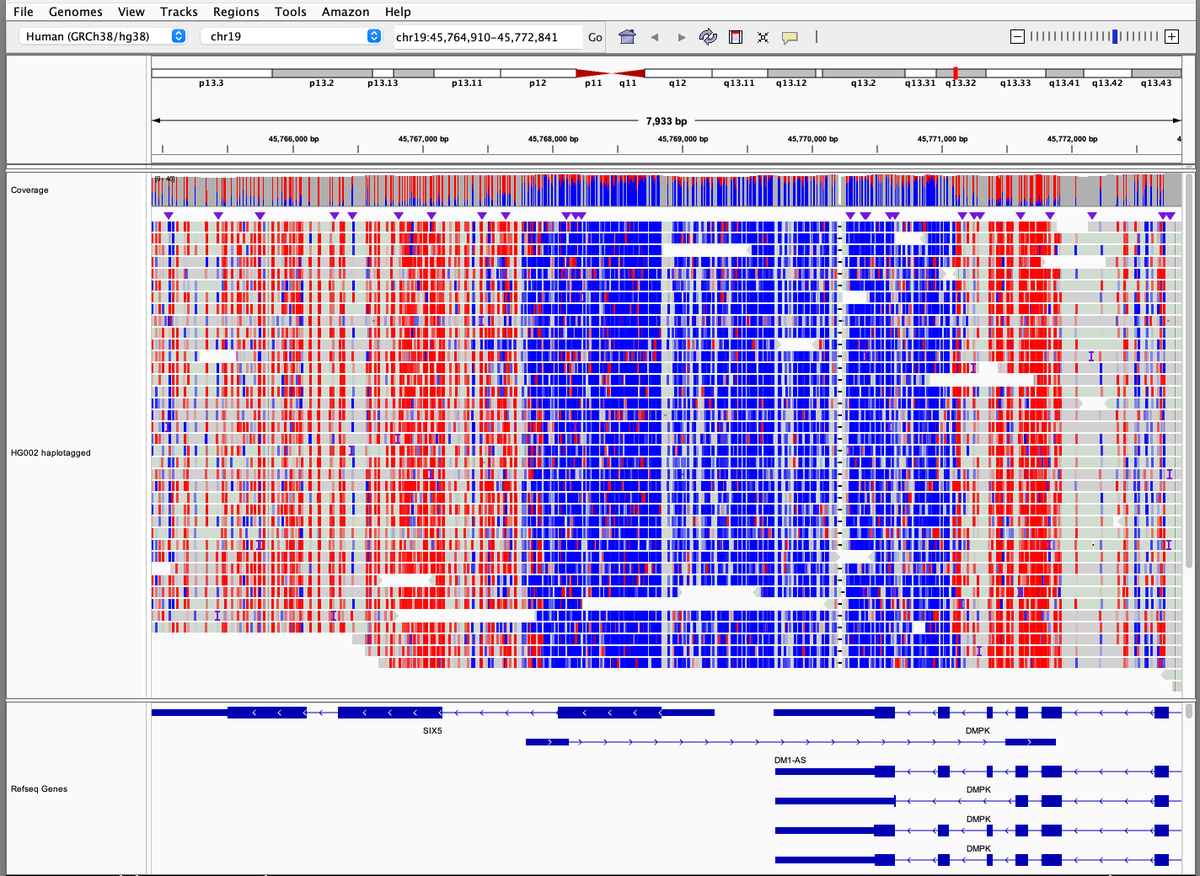
Task: Zoom in with the plus icon
Action: [1171, 37]
